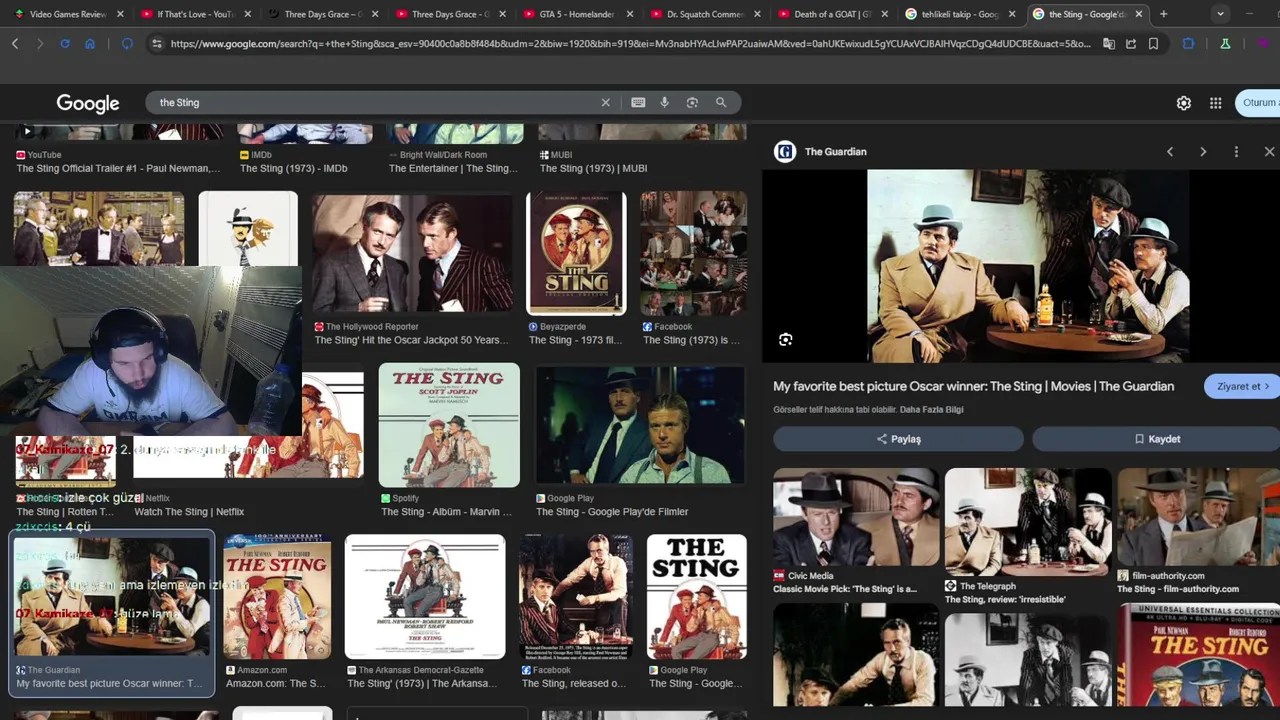Viewport: 1280px width, 720px height.
Task: Open the Civic Media related image
Action: [x=855, y=517]
